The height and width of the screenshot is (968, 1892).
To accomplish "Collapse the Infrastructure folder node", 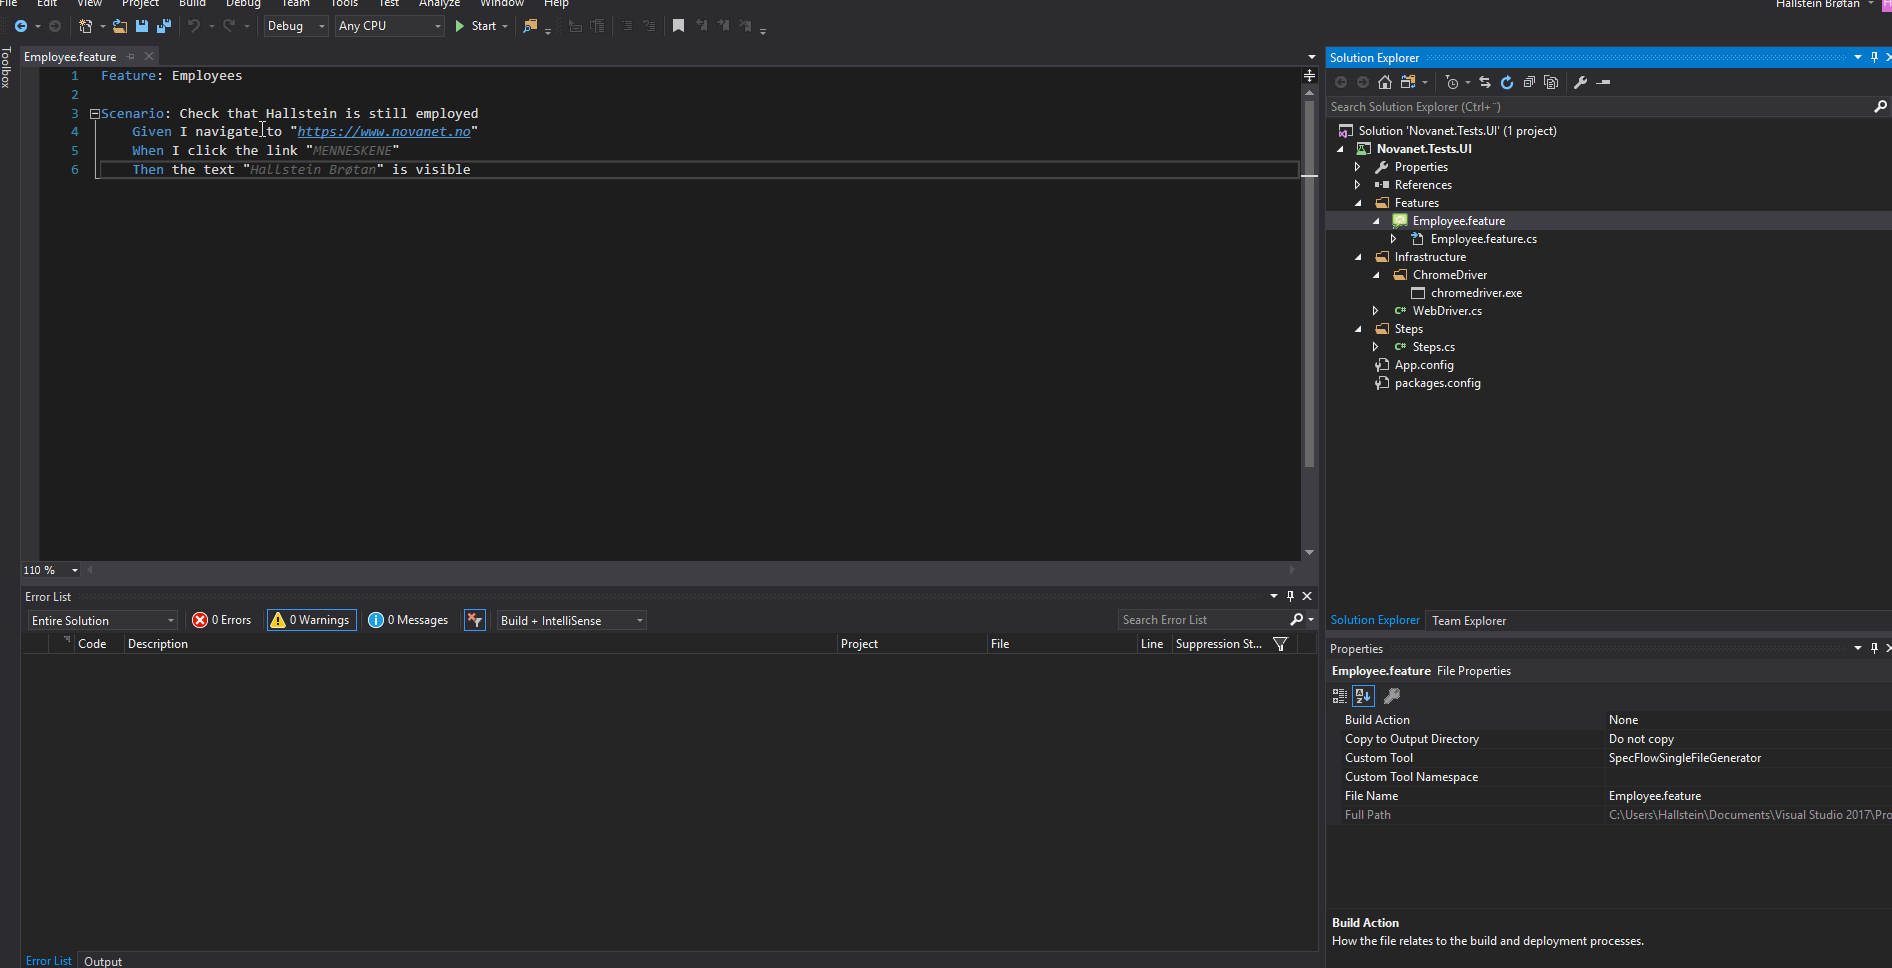I will coord(1358,257).
